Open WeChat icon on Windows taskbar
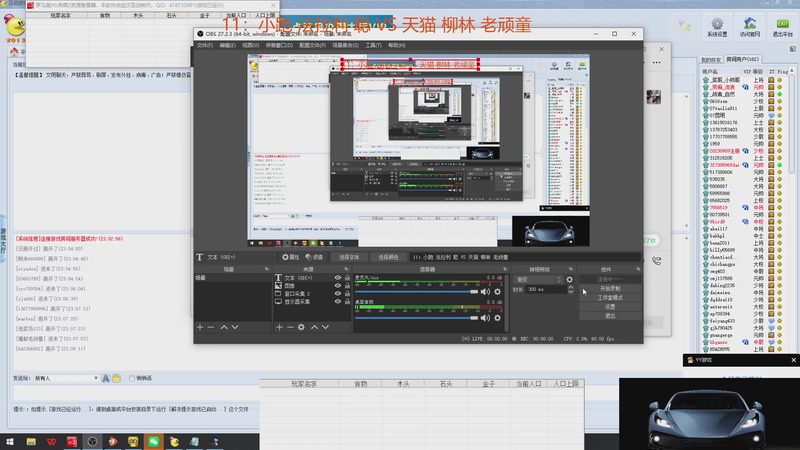The width and height of the screenshot is (800, 450). [x=154, y=442]
